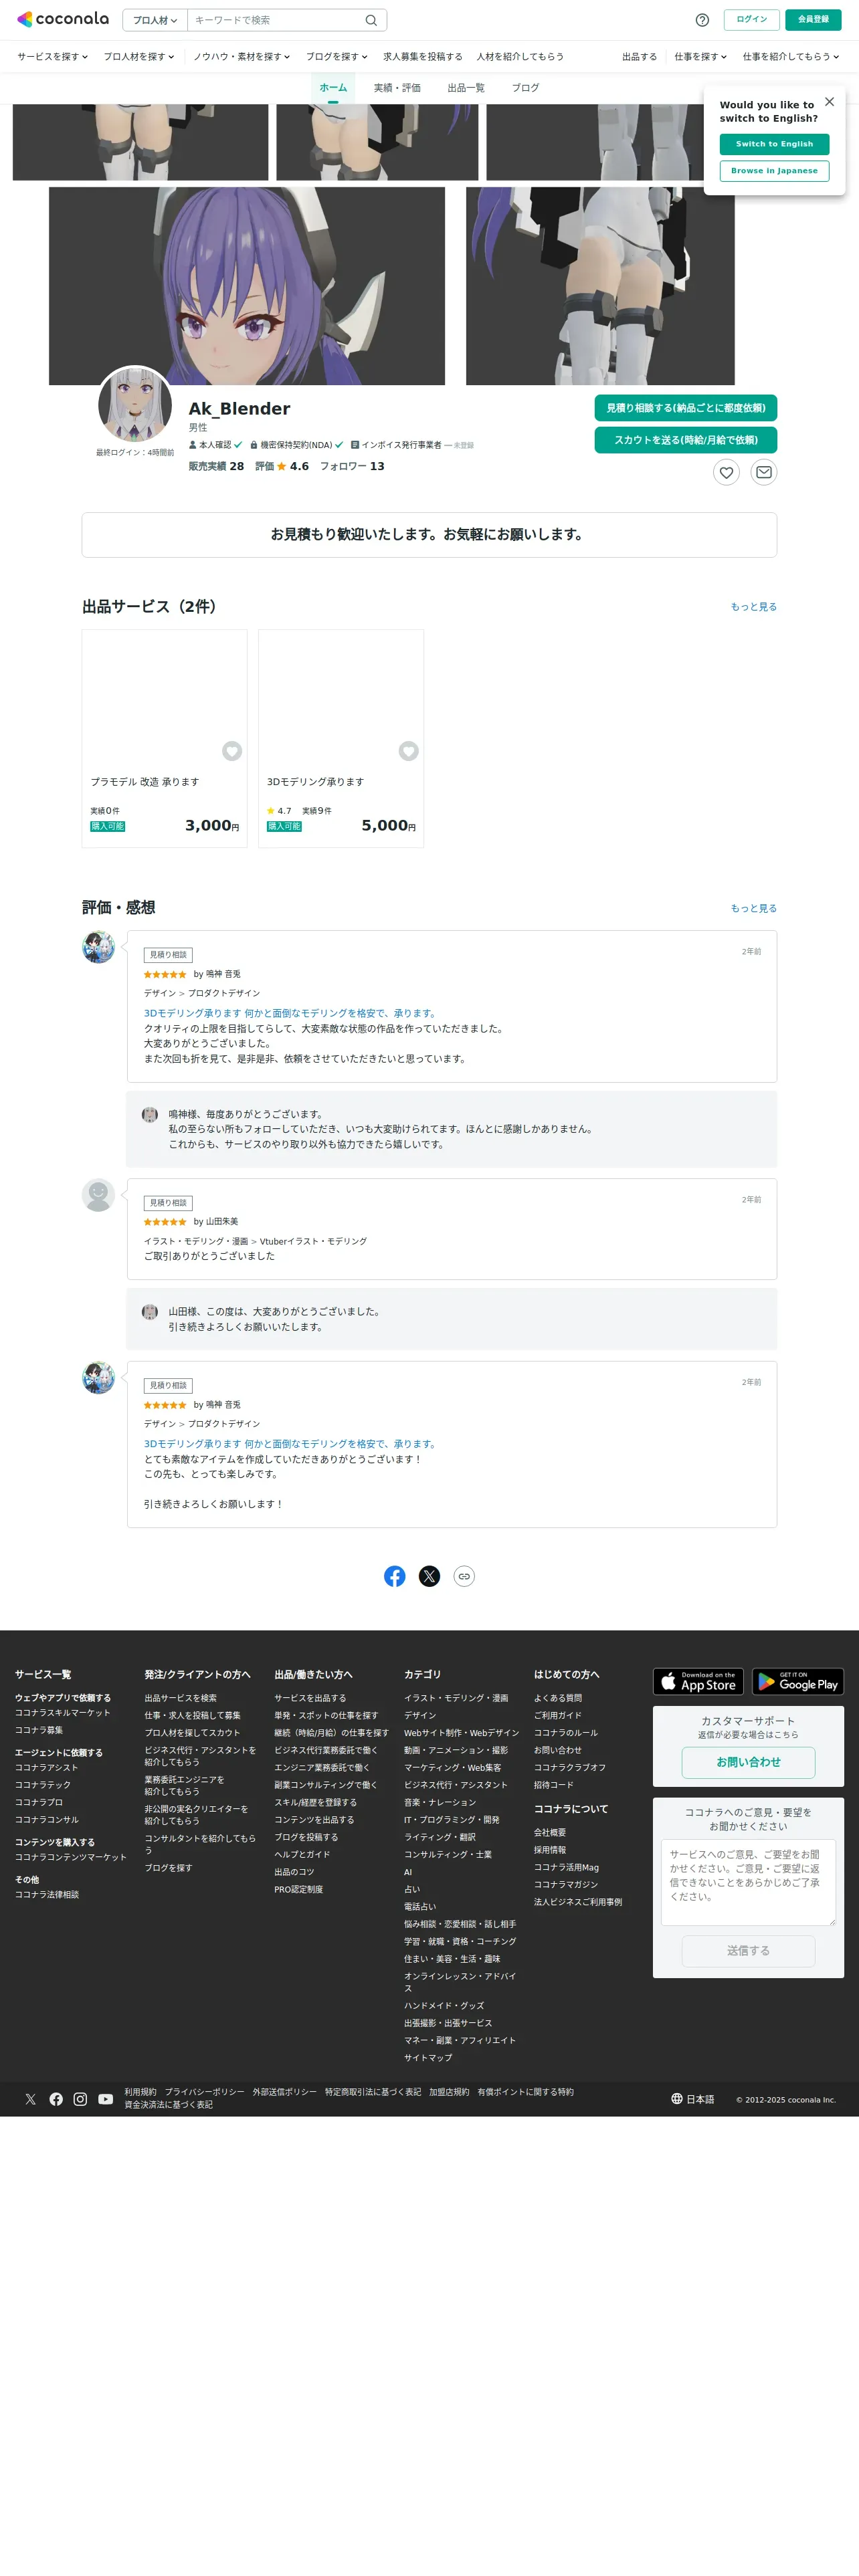Open the help question mark icon
This screenshot has height=2576, width=859.
702,20
